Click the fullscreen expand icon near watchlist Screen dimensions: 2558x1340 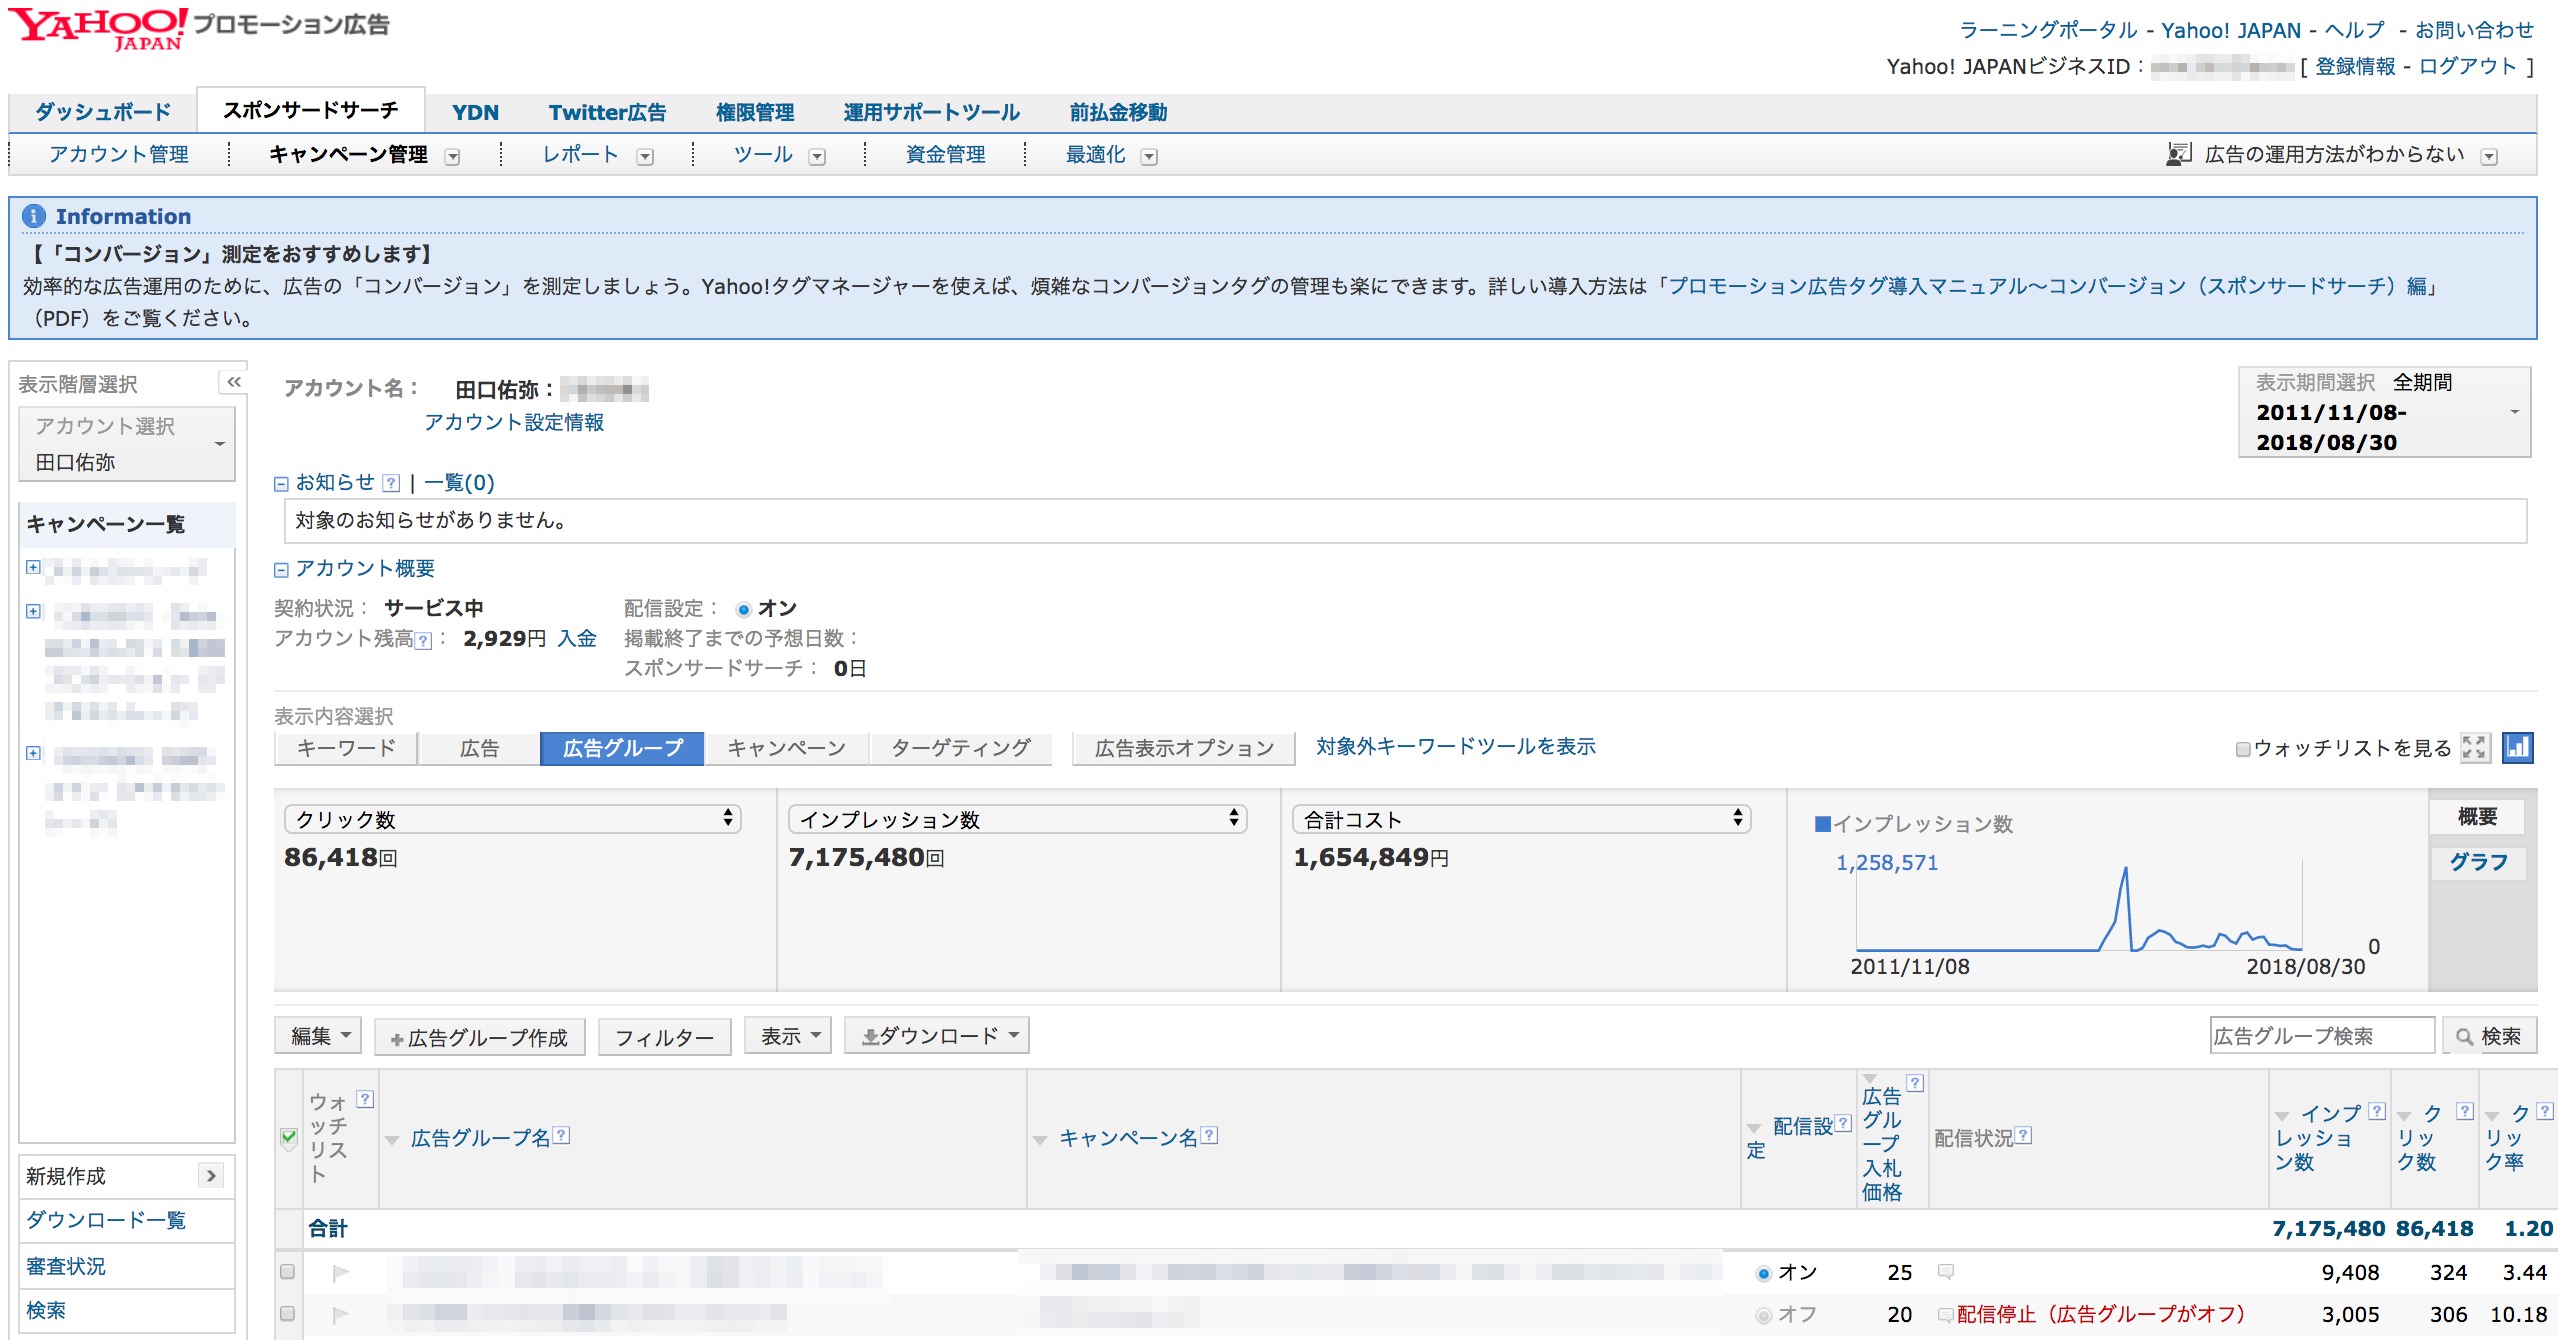coord(2474,747)
